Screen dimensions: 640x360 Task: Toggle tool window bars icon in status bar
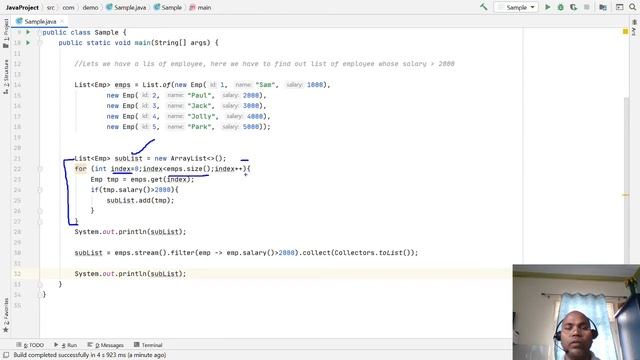coord(6,355)
